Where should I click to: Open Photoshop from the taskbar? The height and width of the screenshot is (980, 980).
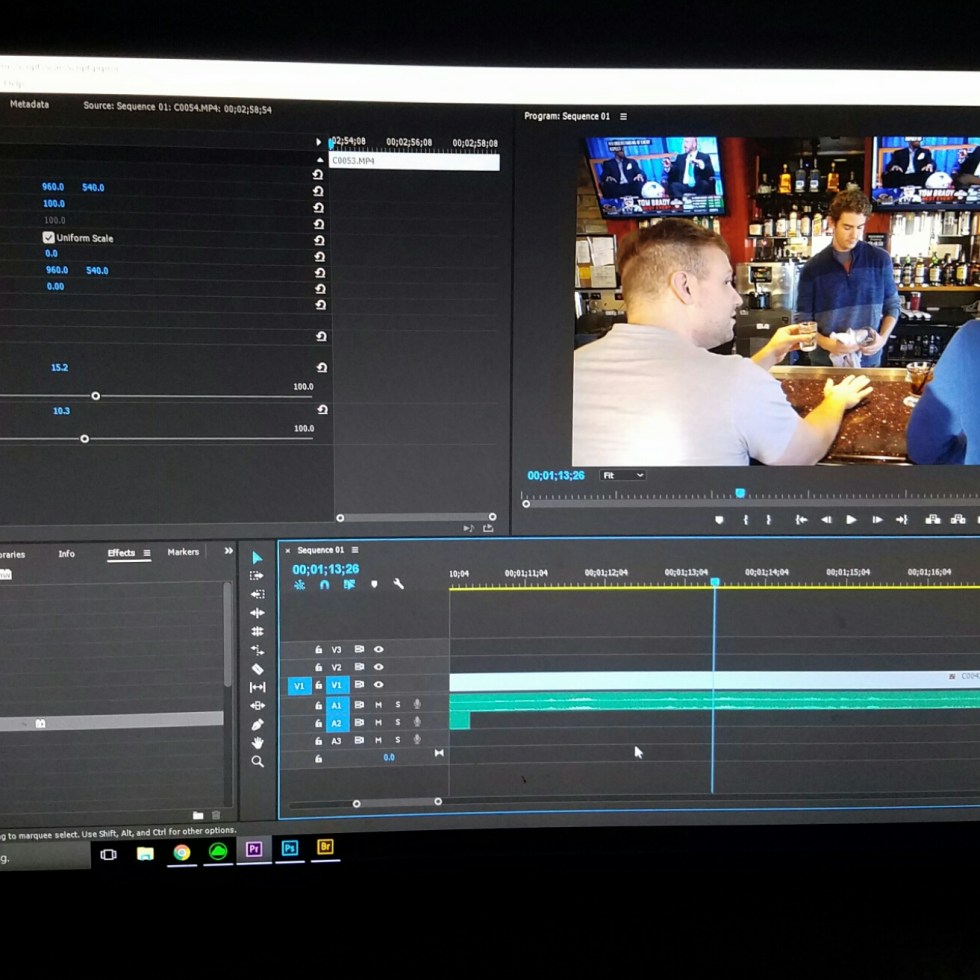tap(290, 848)
